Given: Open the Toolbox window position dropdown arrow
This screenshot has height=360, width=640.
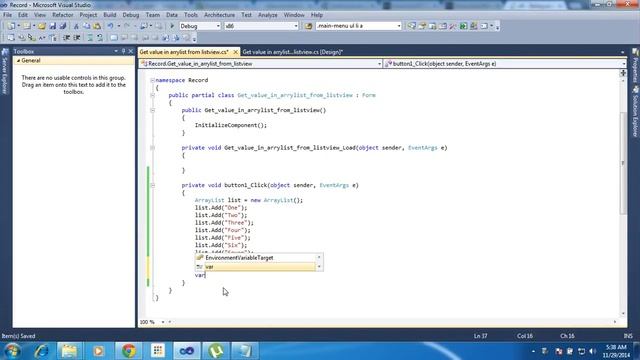Looking at the screenshot, I should (x=116, y=51).
